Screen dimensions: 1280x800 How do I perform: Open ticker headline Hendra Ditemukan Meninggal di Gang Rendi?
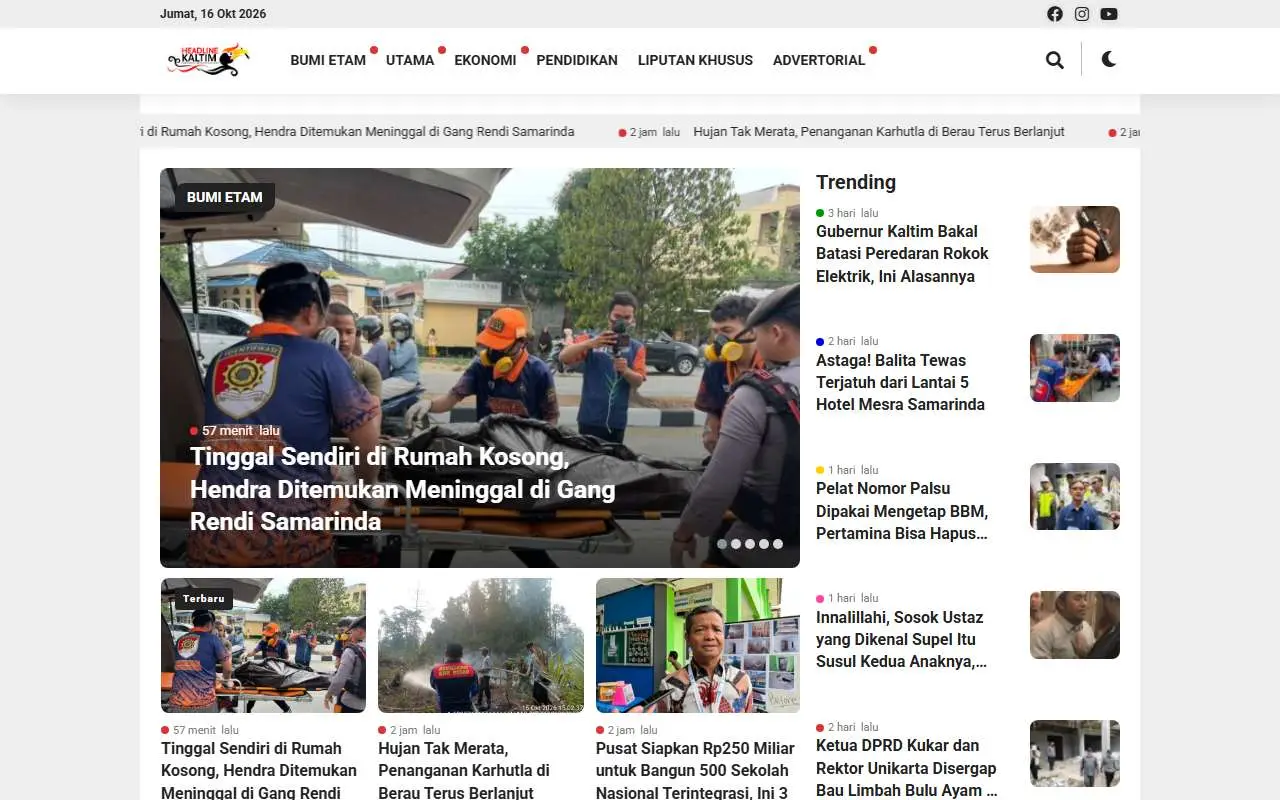tap(357, 132)
